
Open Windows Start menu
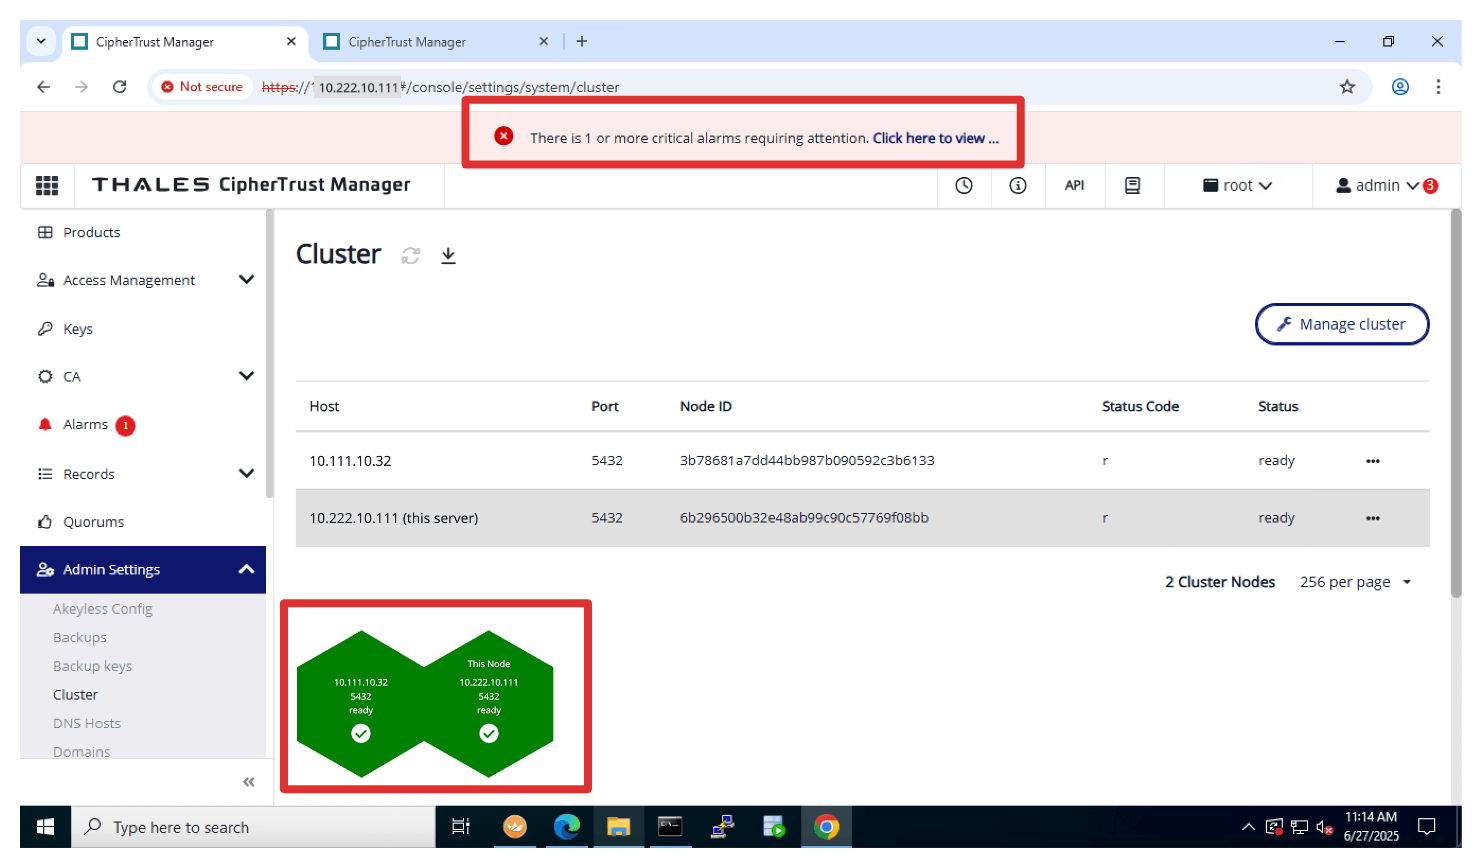(45, 827)
